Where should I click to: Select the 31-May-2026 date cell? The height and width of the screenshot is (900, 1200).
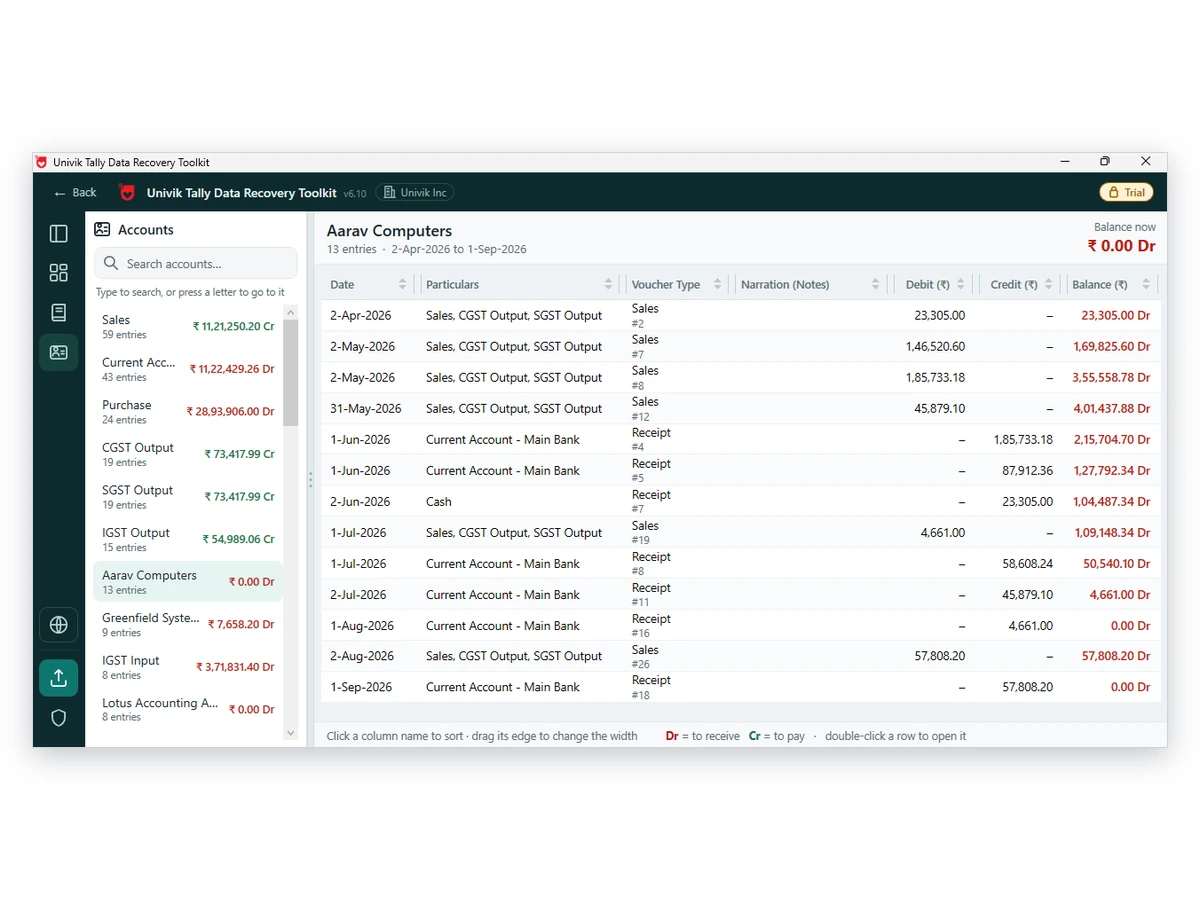[366, 408]
